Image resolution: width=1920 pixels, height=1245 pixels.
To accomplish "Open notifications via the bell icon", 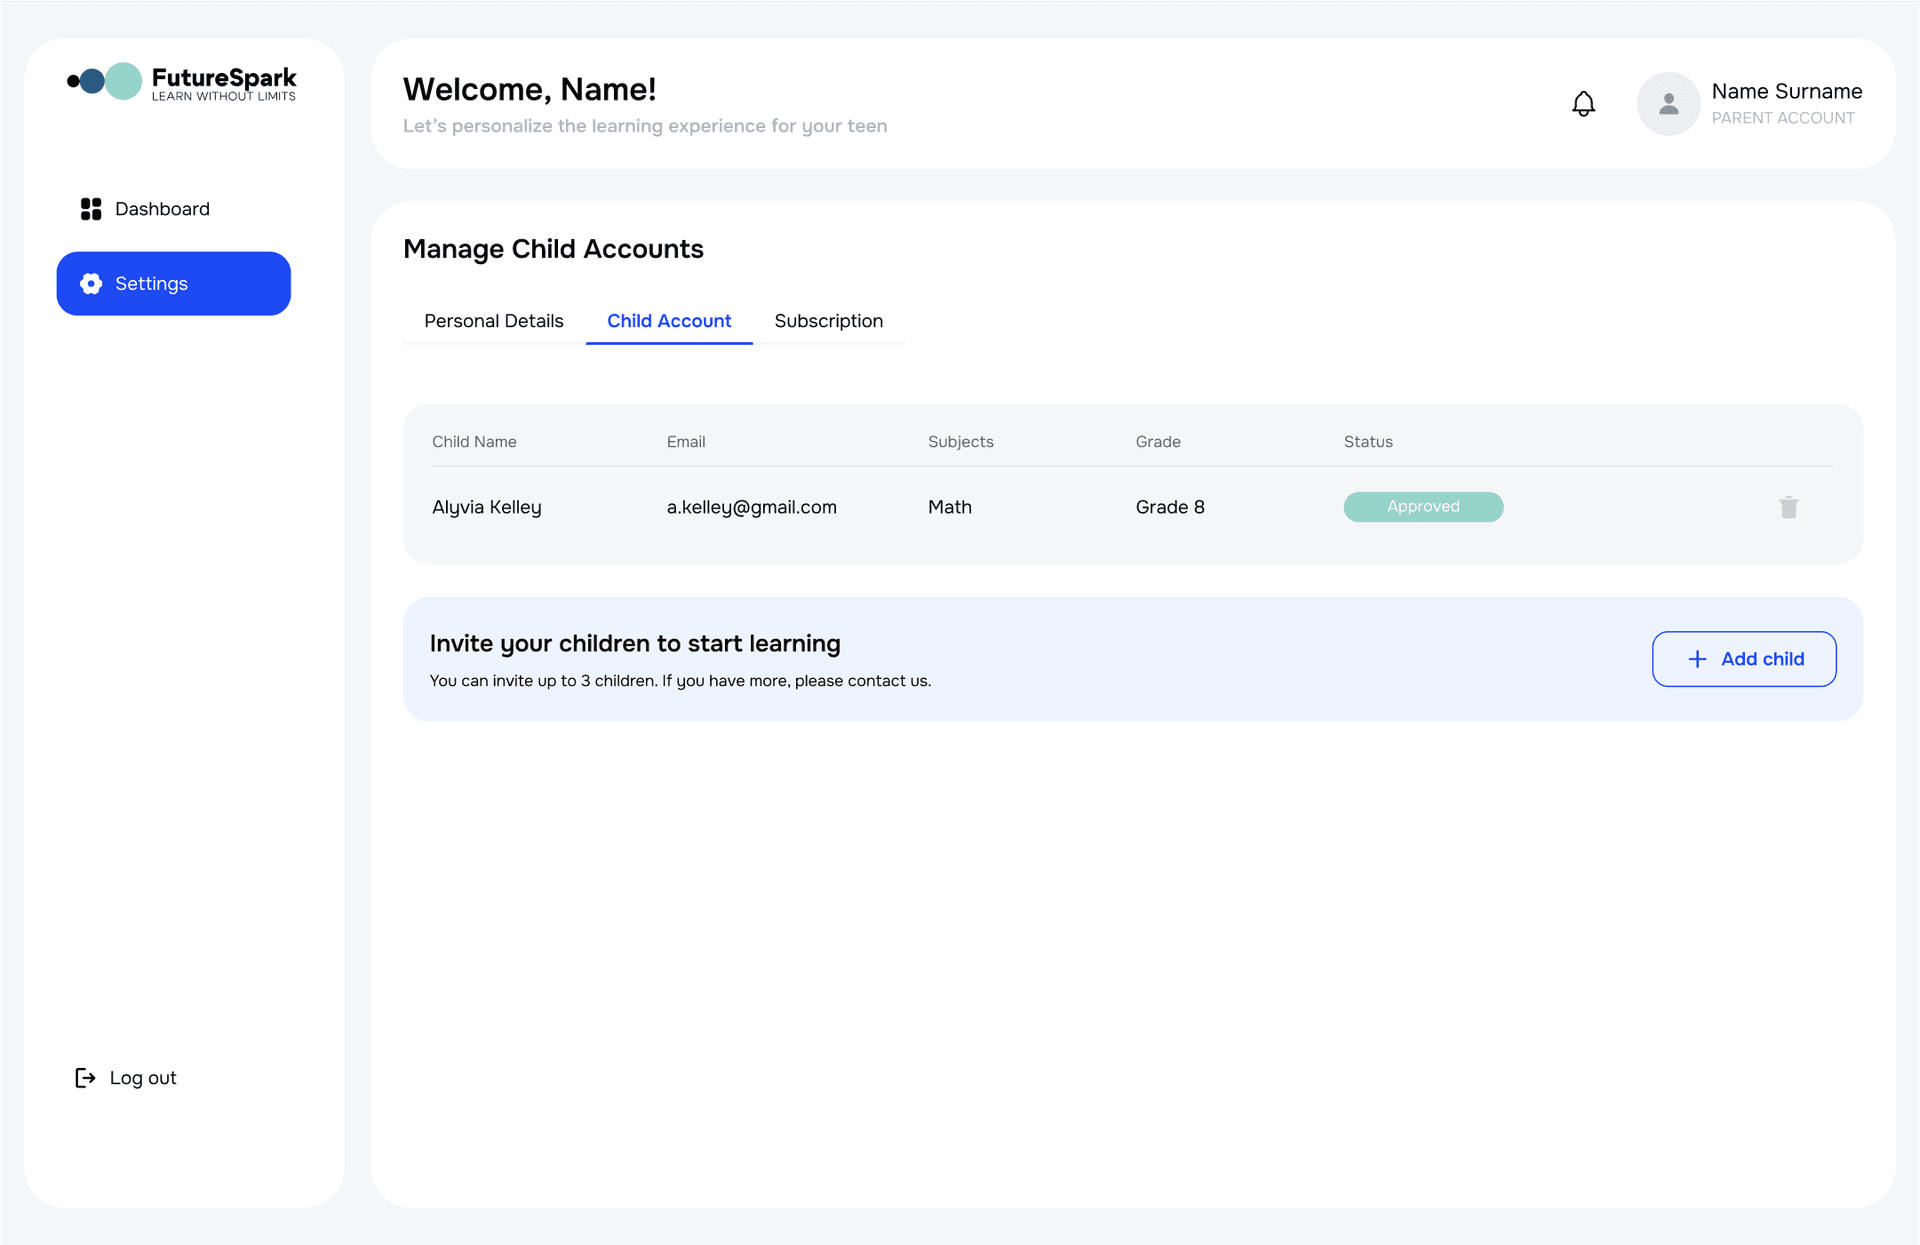I will [1583, 103].
